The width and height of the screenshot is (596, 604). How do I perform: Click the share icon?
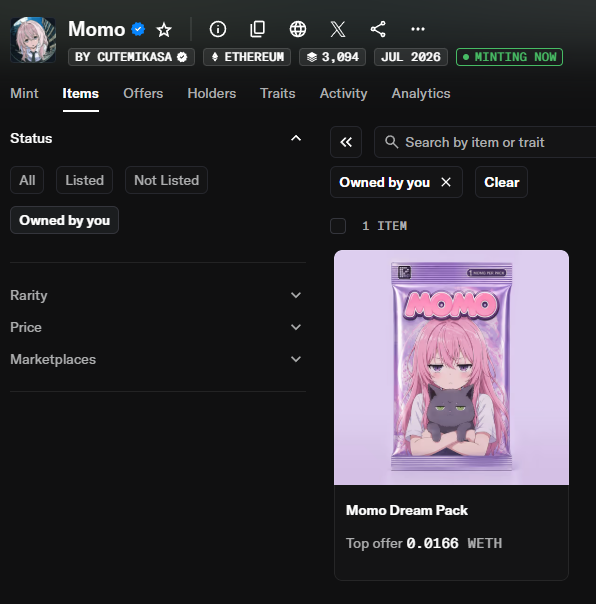[378, 29]
